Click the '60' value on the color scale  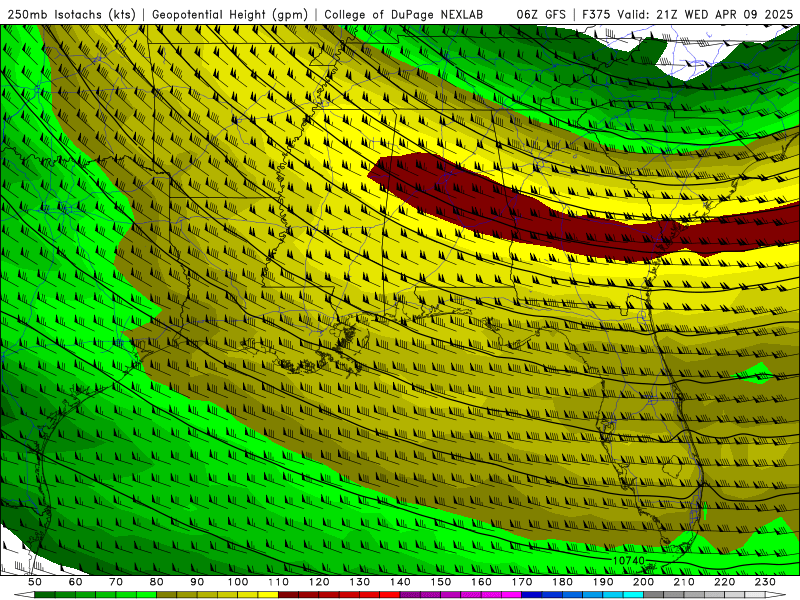coord(76,582)
